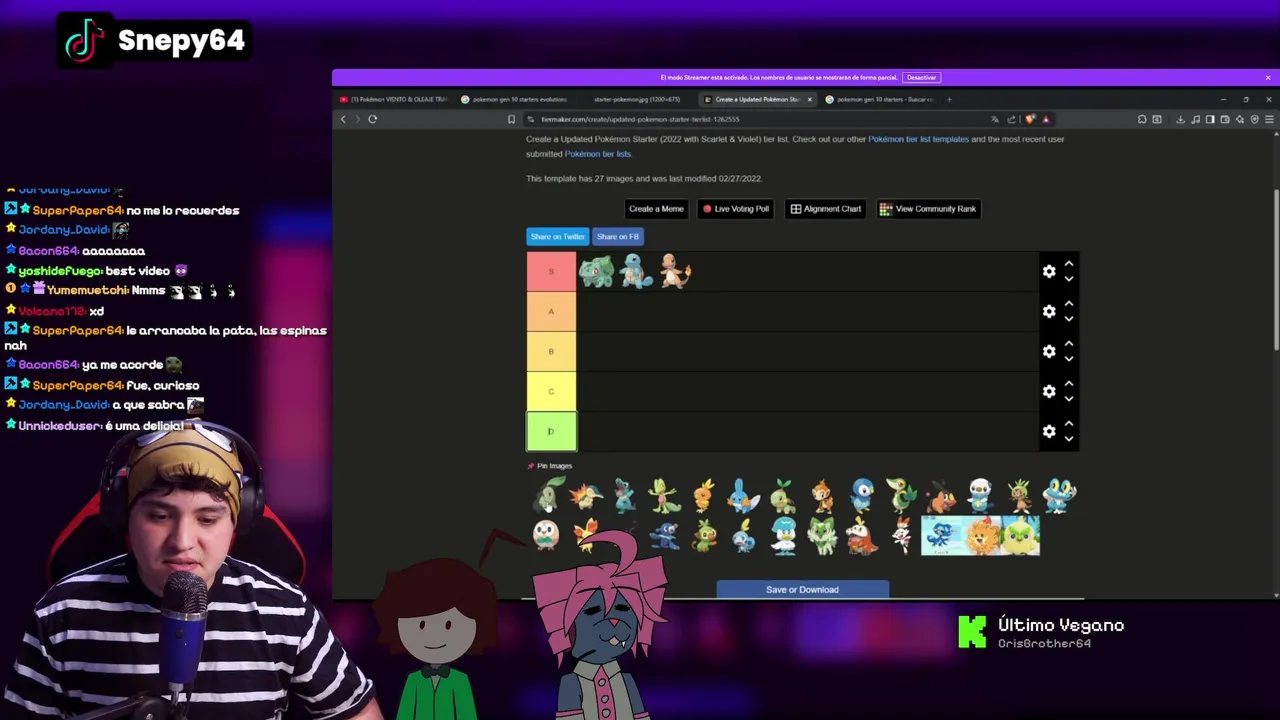Click the green D tier label
Image resolution: width=1280 pixels, height=720 pixels.
pyautogui.click(x=551, y=431)
